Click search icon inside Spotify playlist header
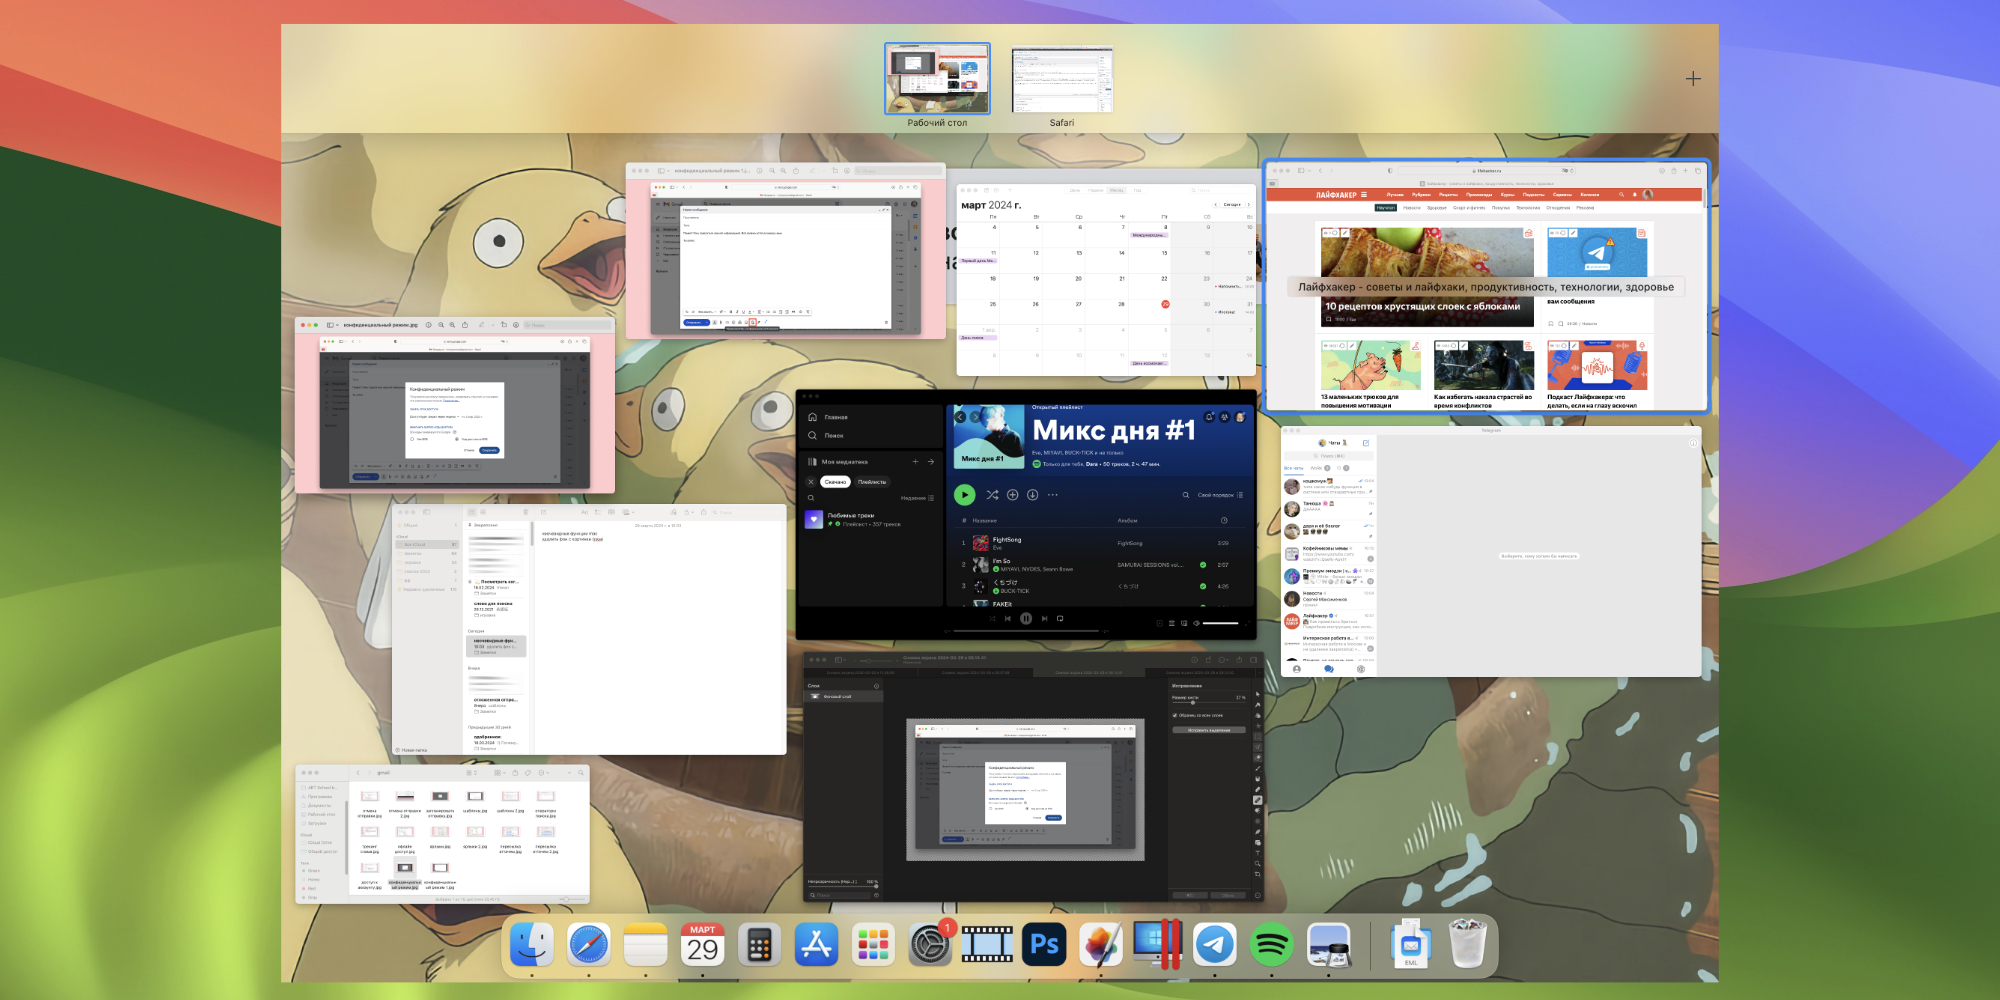Screen dimensions: 2000x1000 (x=1186, y=495)
